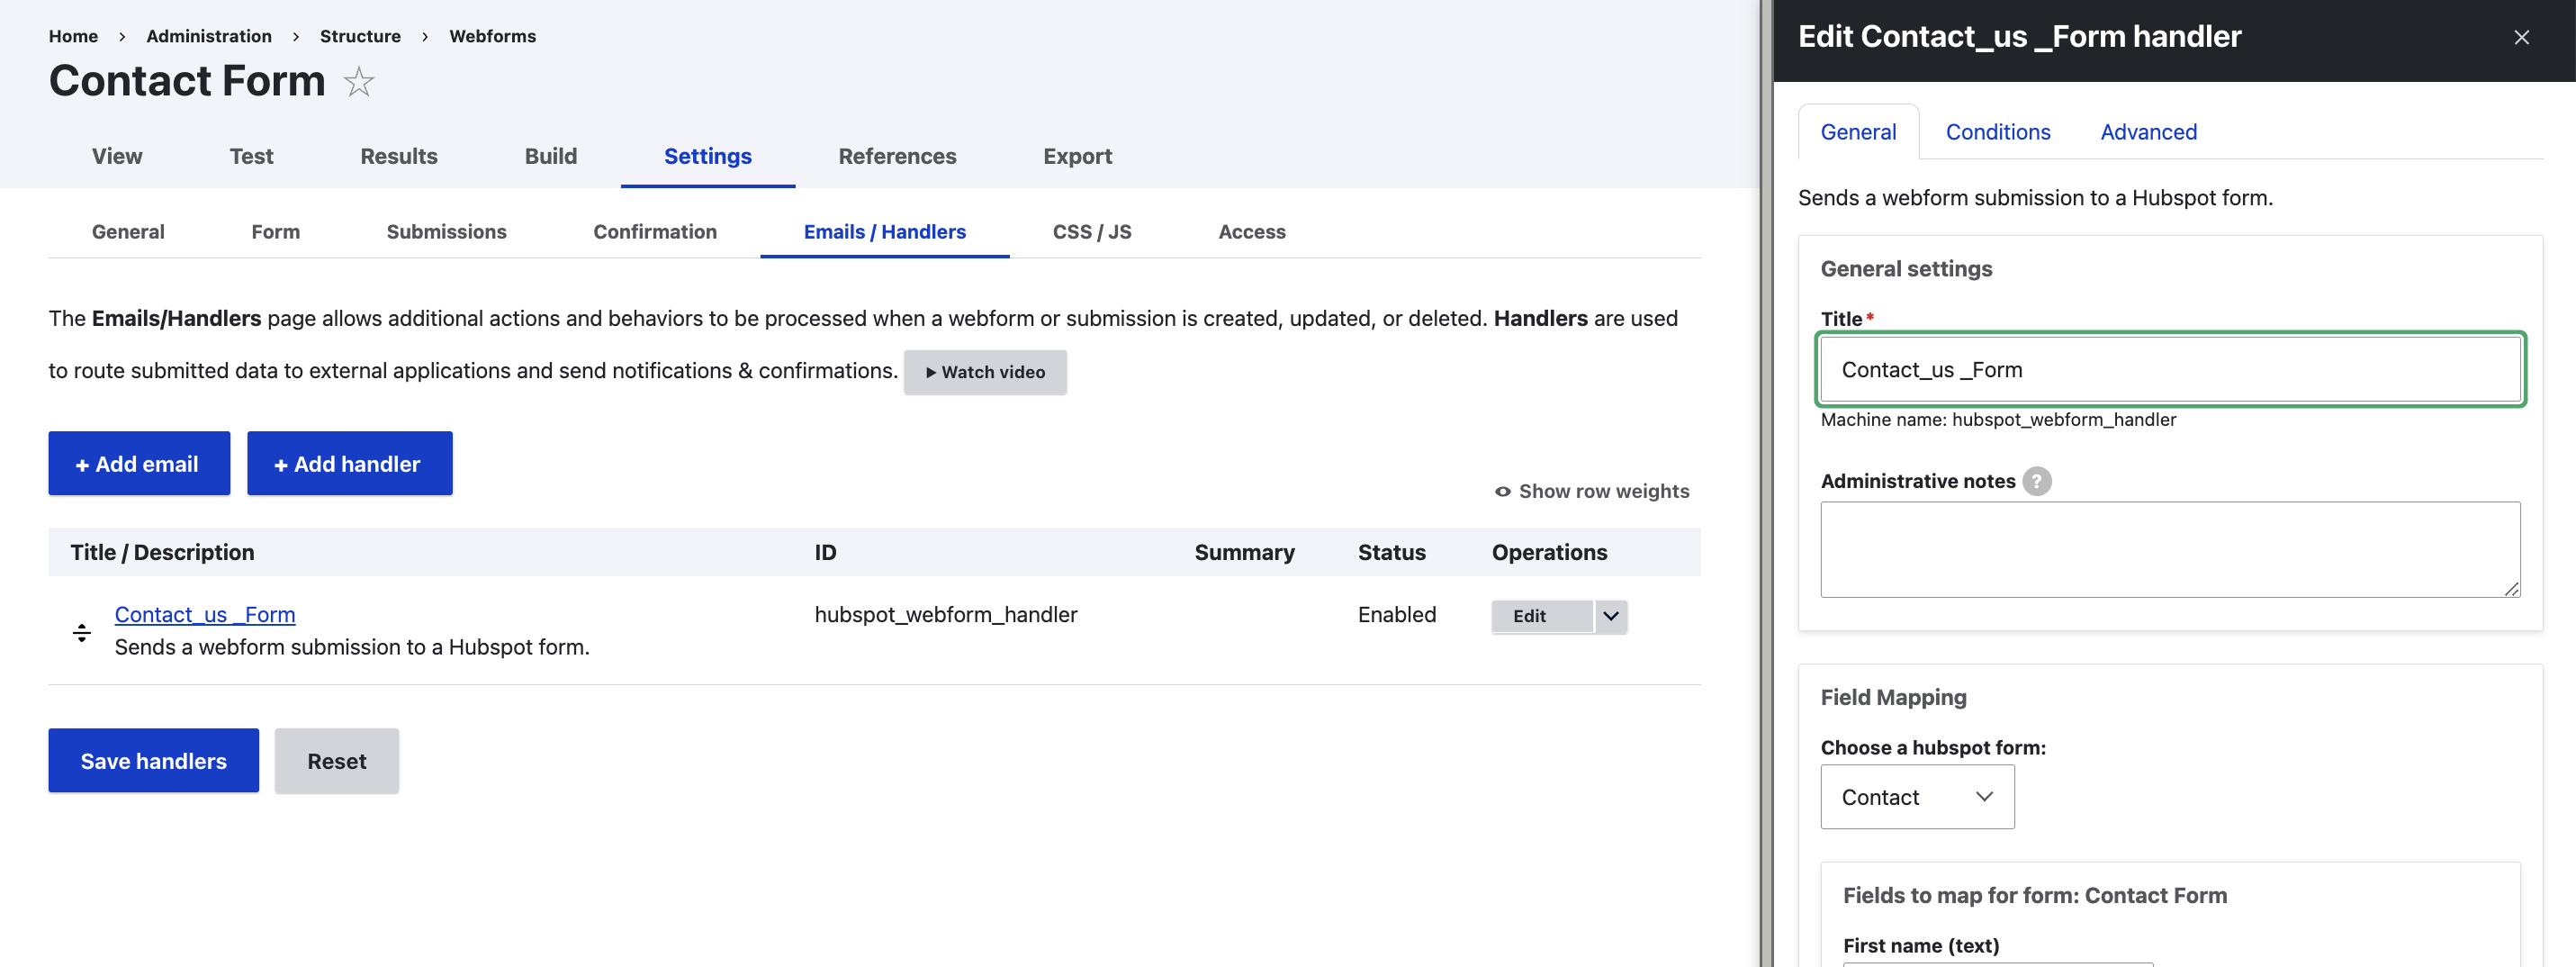This screenshot has height=967, width=2576.
Task: Go to the General settings subtab
Action: [x=128, y=232]
